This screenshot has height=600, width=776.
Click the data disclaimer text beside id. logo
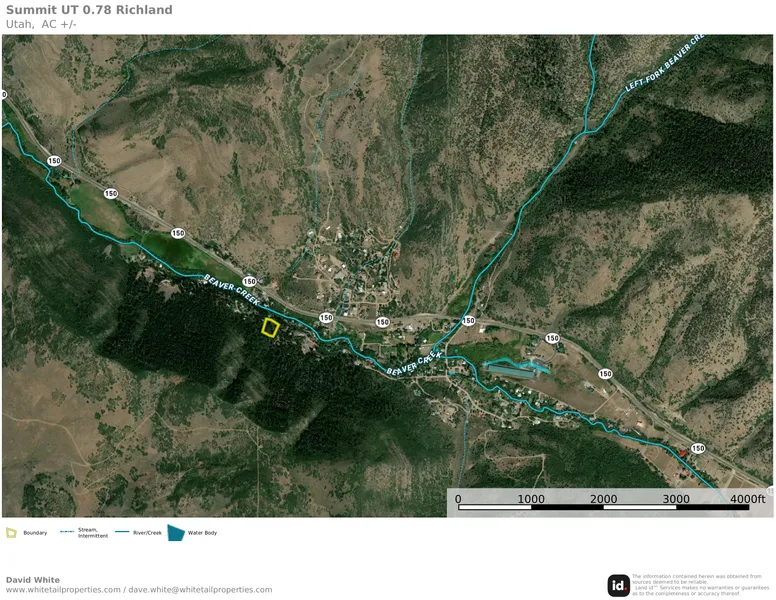pos(699,585)
